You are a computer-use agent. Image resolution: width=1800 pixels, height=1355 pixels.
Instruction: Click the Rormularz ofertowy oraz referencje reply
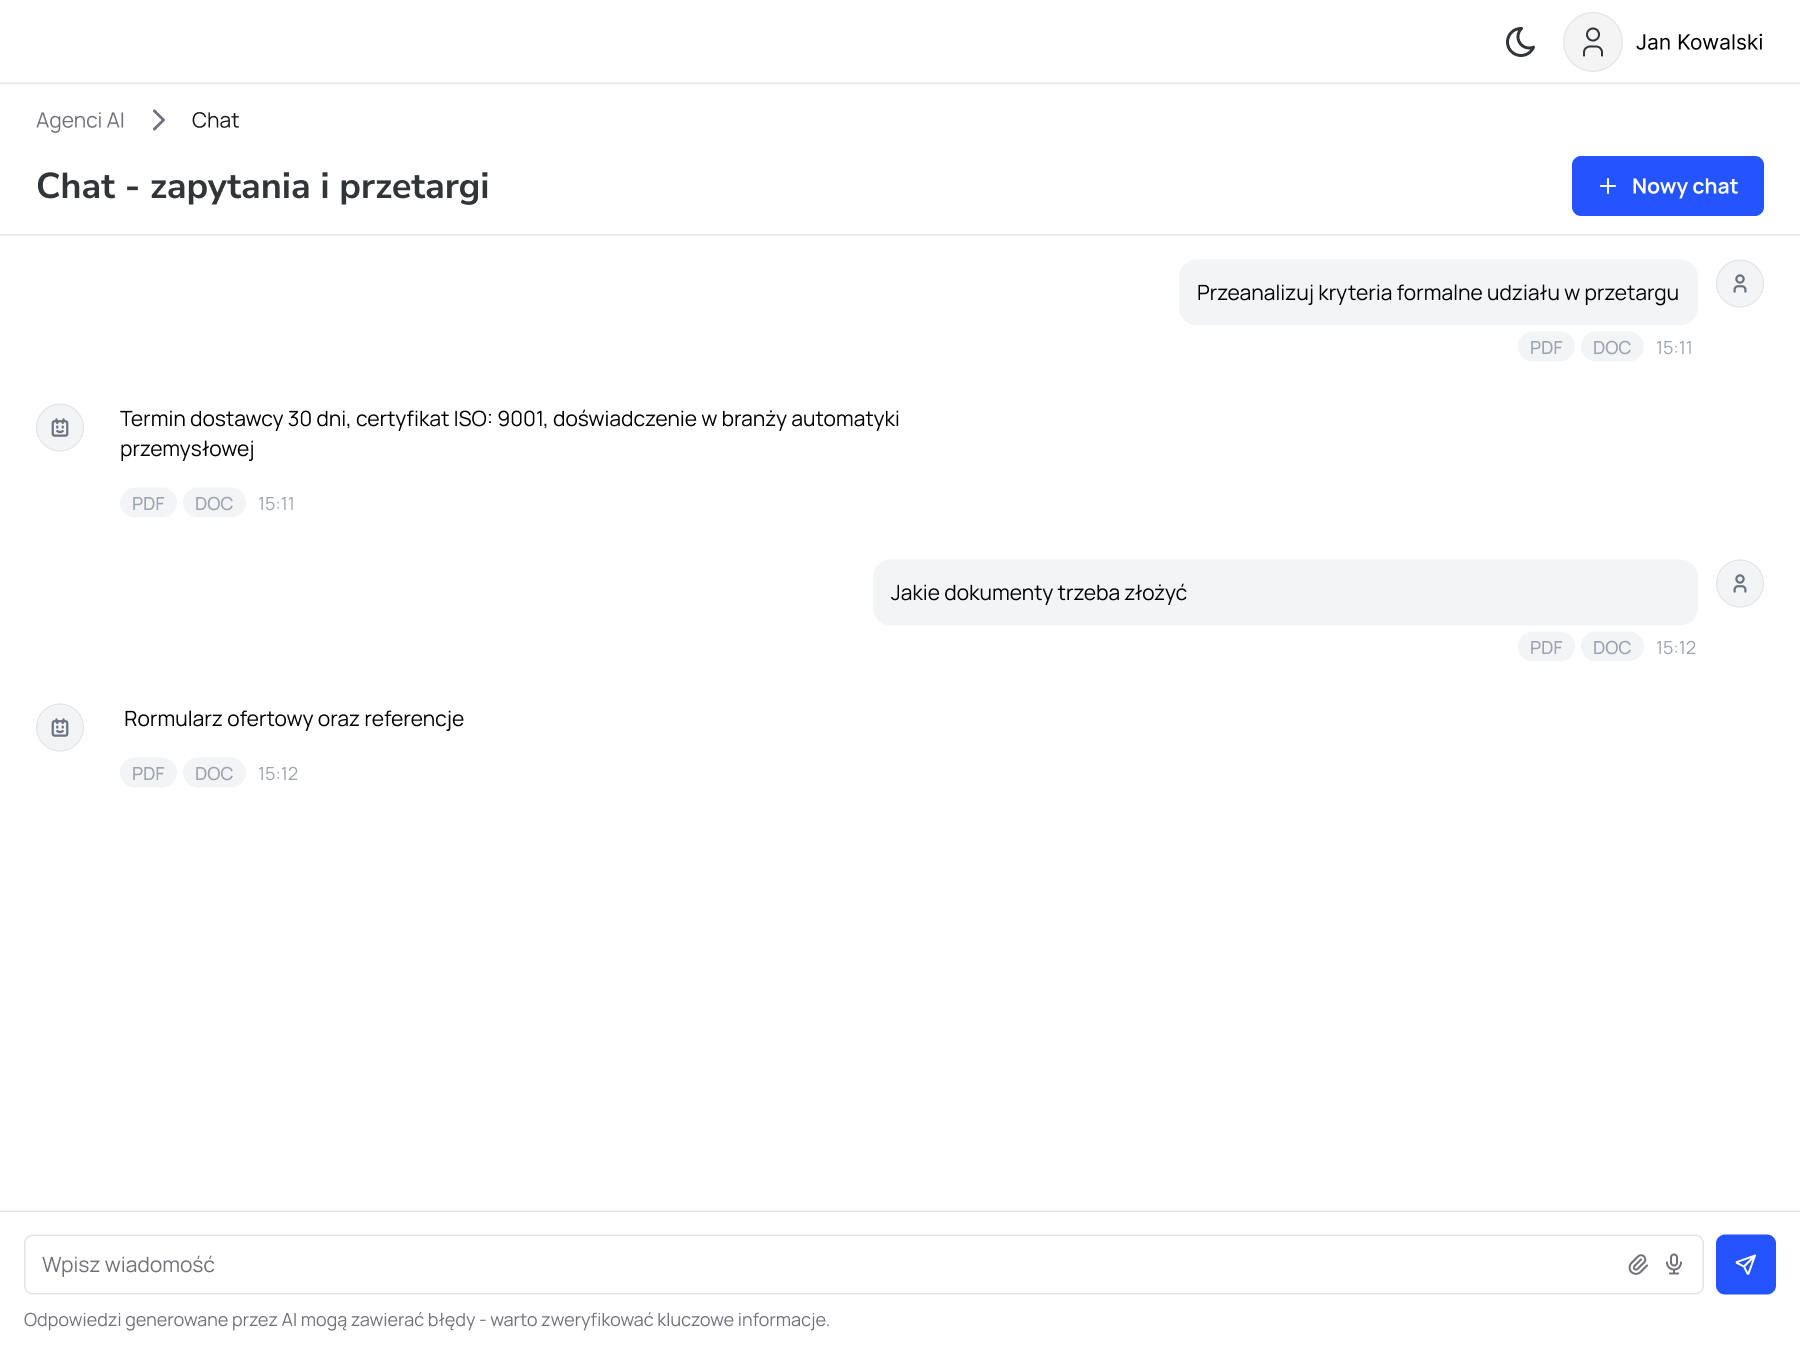tap(294, 719)
